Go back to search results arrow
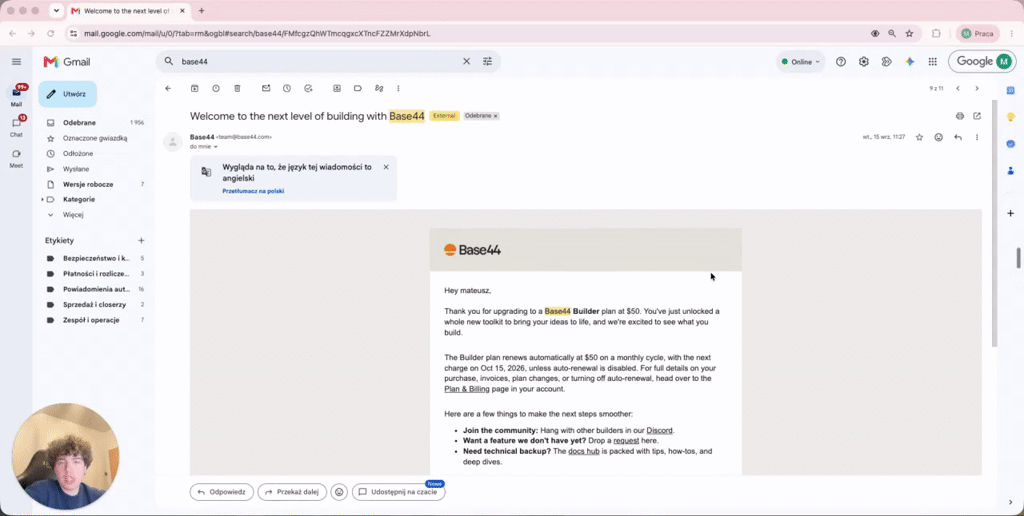This screenshot has width=1024, height=516. pyautogui.click(x=168, y=88)
